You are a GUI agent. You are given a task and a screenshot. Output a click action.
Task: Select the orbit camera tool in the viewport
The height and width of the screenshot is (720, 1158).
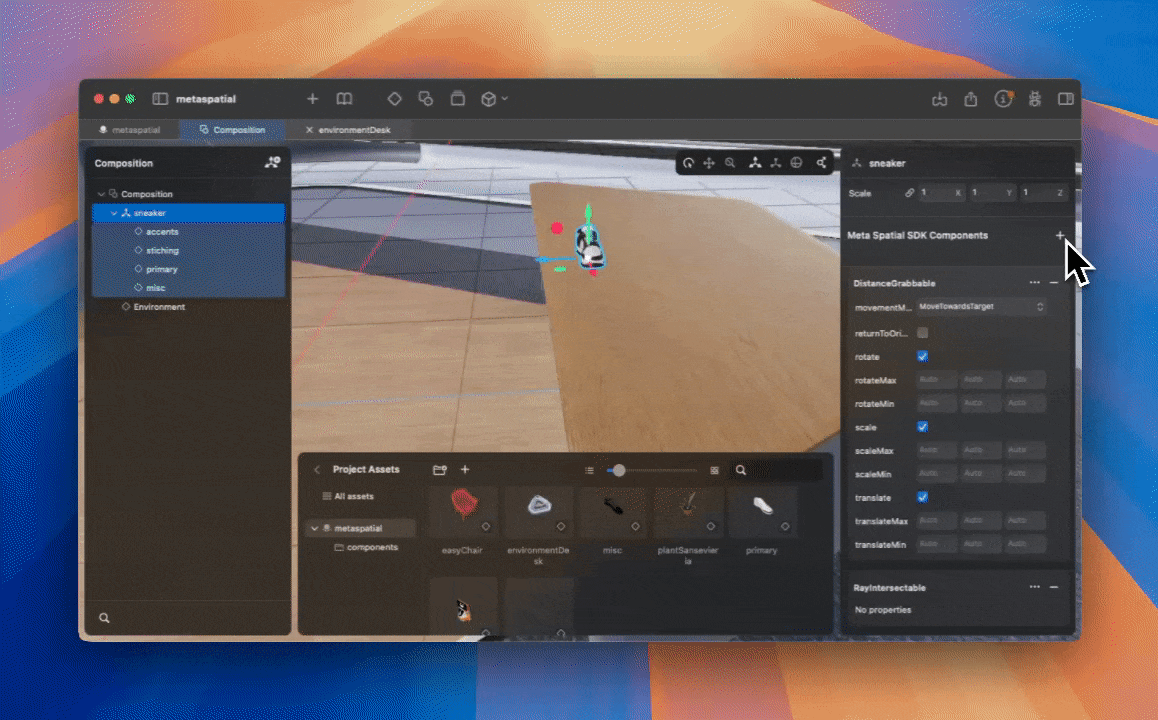[690, 162]
